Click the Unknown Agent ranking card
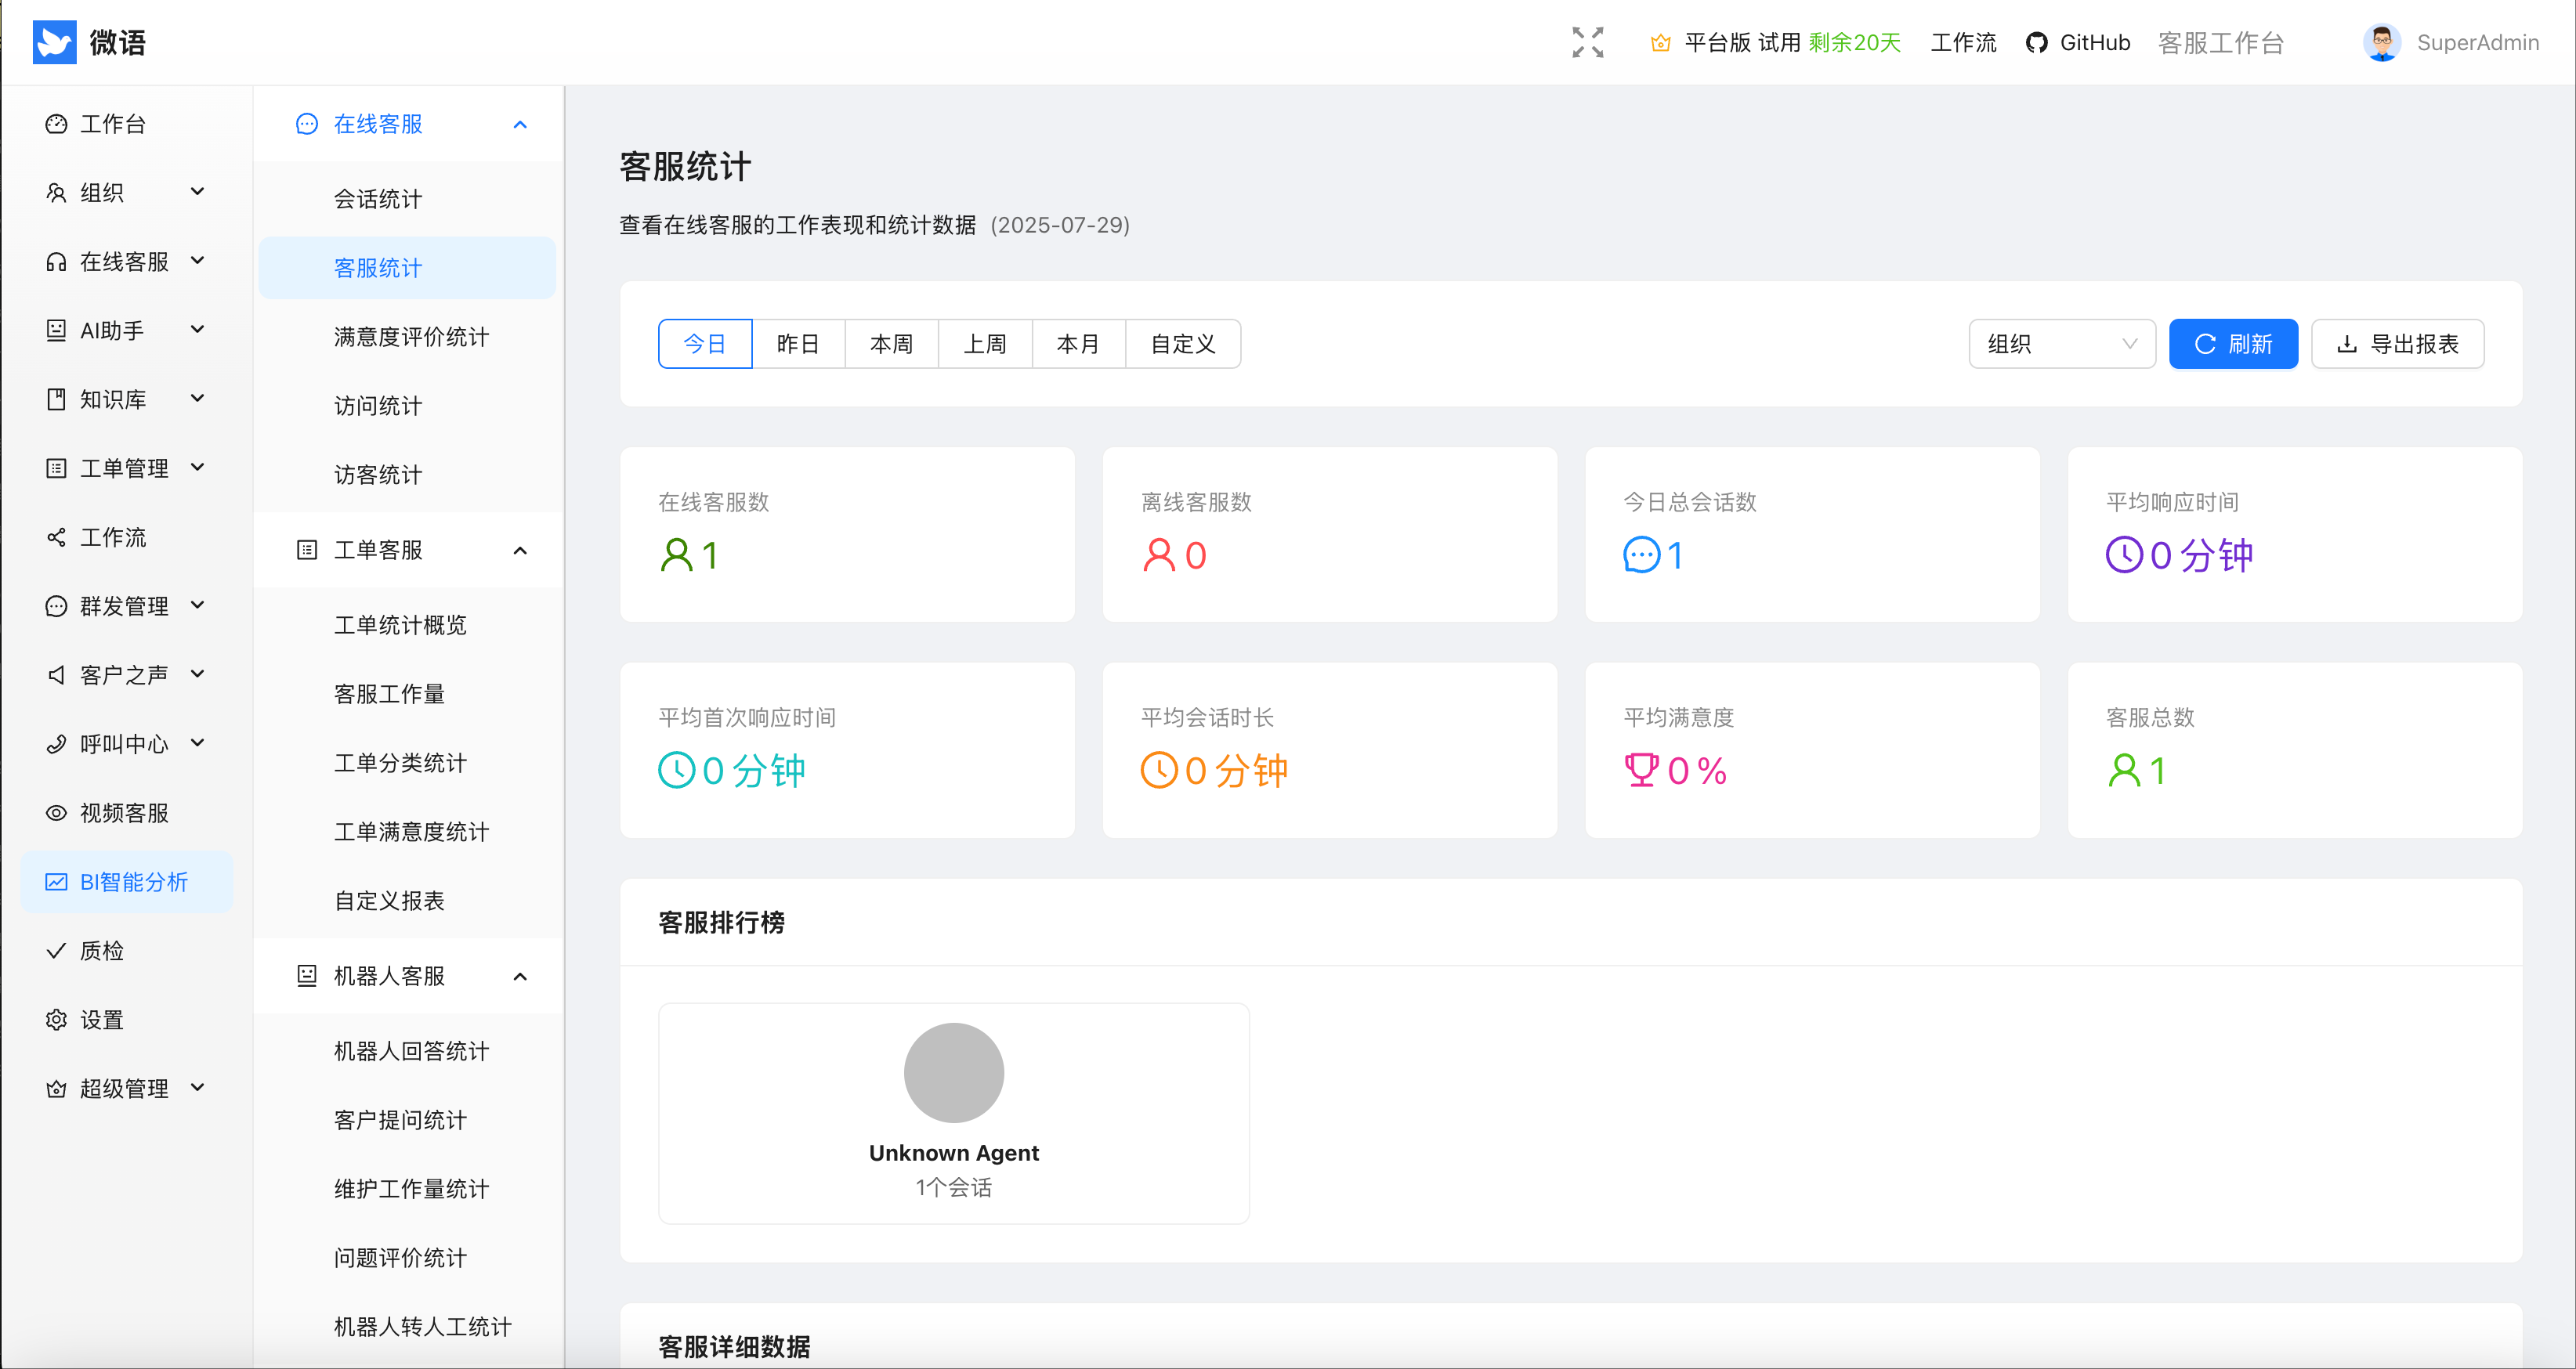The height and width of the screenshot is (1369, 2576). coord(953,1113)
